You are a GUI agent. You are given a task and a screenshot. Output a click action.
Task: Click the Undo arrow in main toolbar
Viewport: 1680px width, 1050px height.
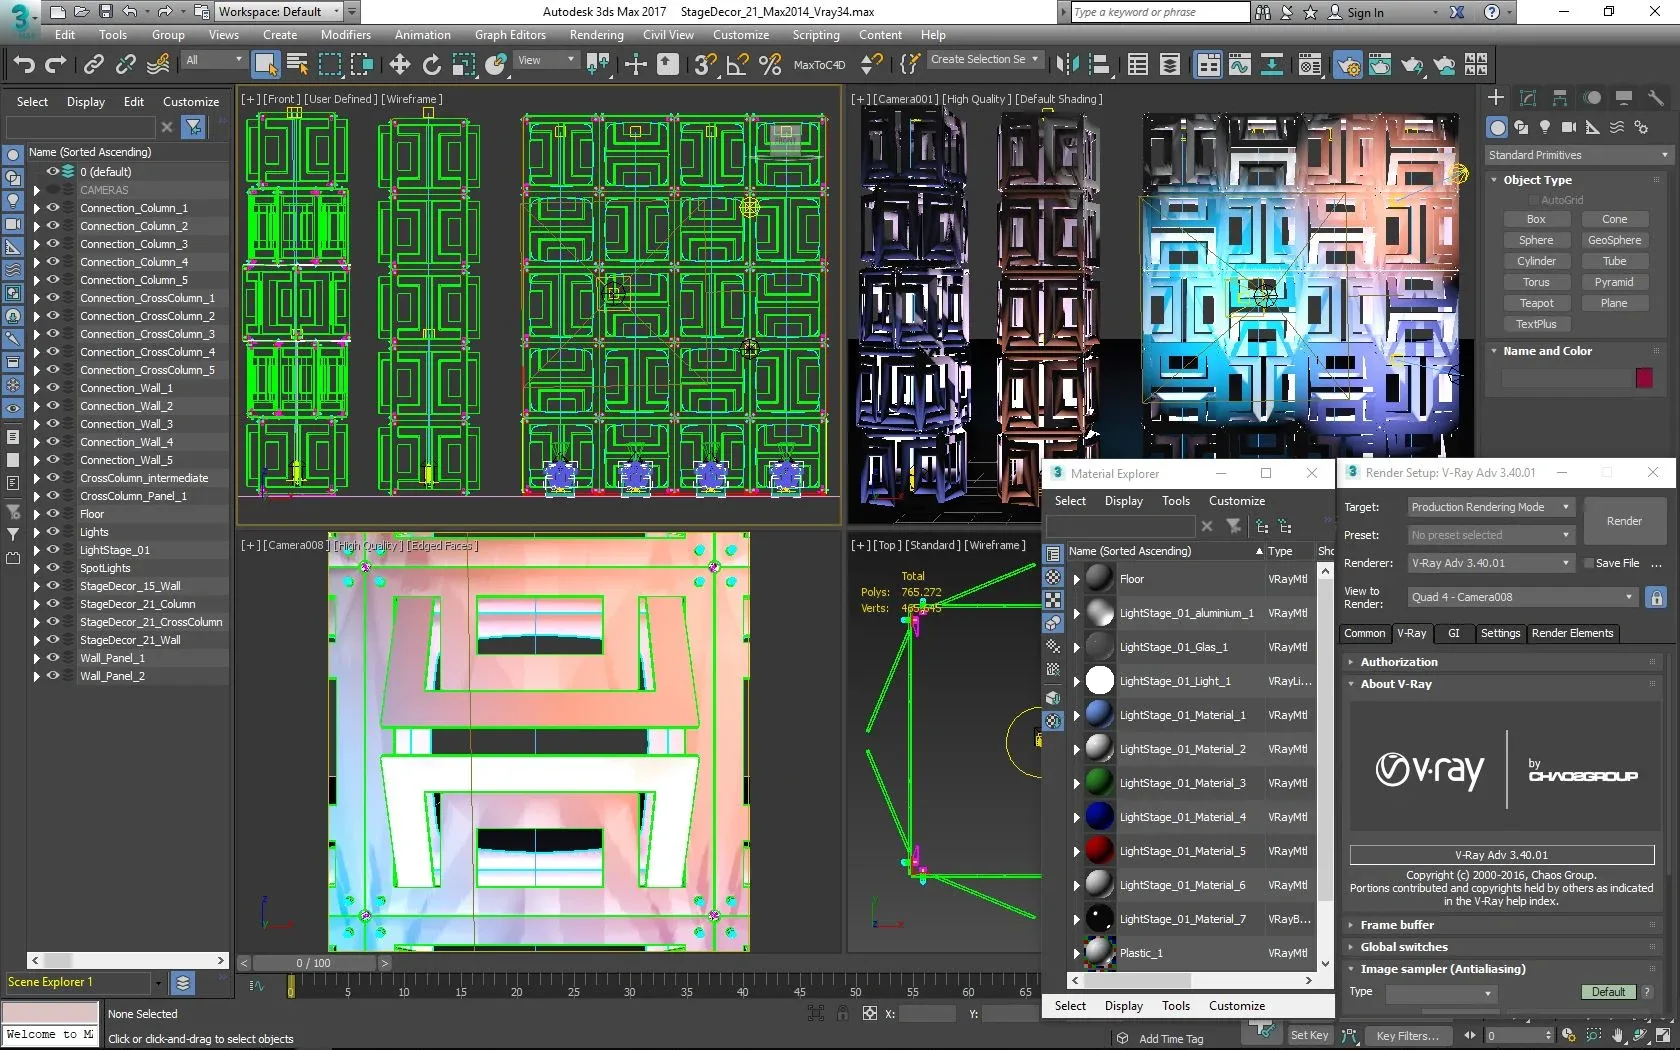pos(24,65)
